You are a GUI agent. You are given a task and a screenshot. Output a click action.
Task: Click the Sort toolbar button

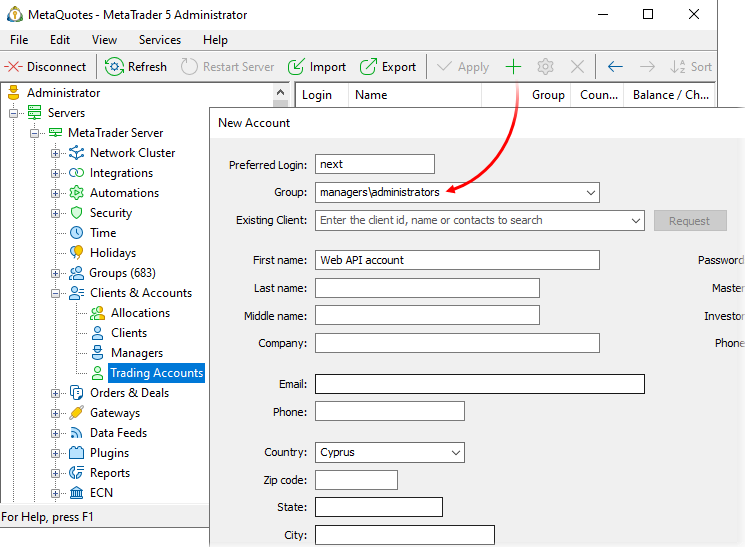coord(690,67)
